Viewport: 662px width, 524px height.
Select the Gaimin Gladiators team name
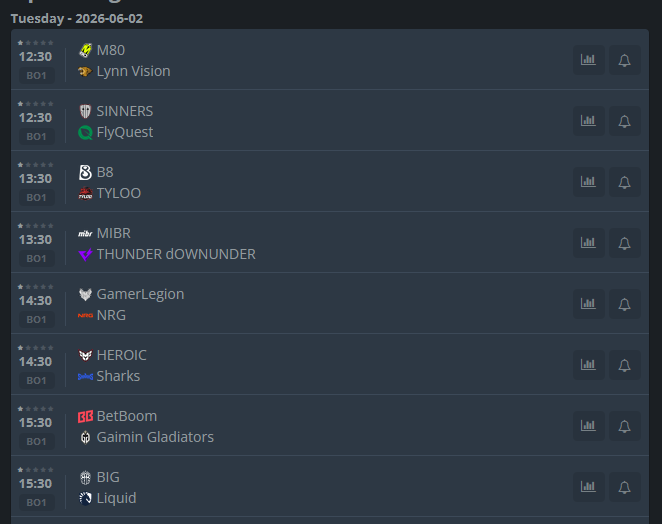click(155, 437)
